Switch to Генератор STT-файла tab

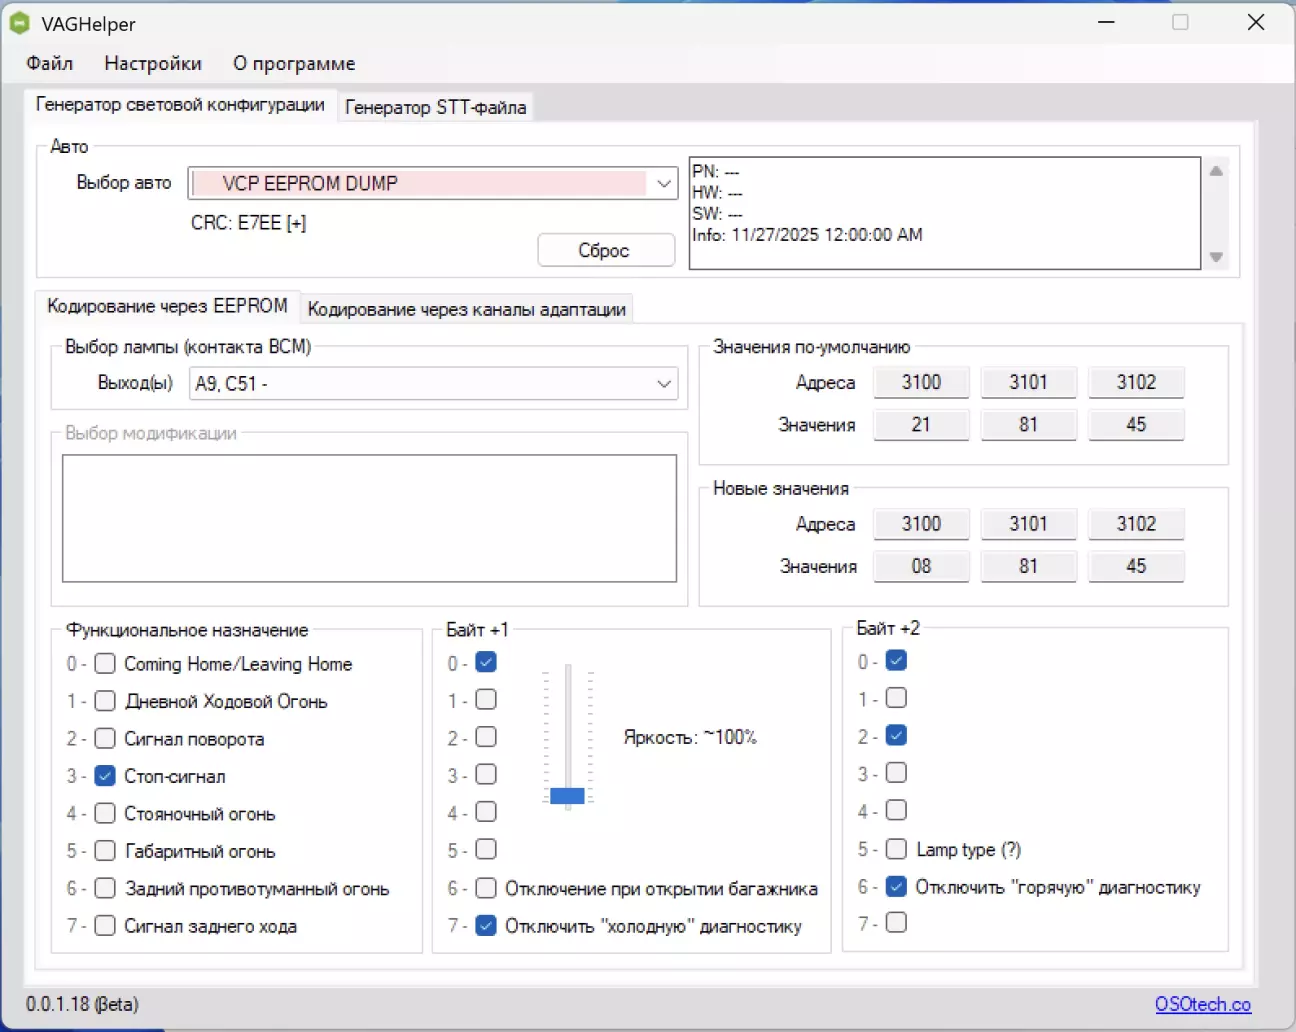tap(435, 107)
